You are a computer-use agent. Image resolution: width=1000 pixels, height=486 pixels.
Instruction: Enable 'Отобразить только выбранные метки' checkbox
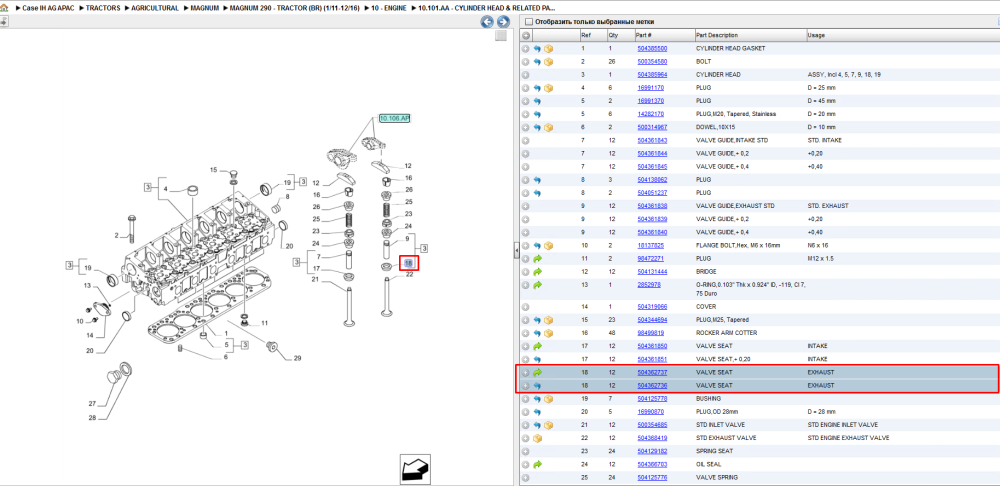click(528, 22)
